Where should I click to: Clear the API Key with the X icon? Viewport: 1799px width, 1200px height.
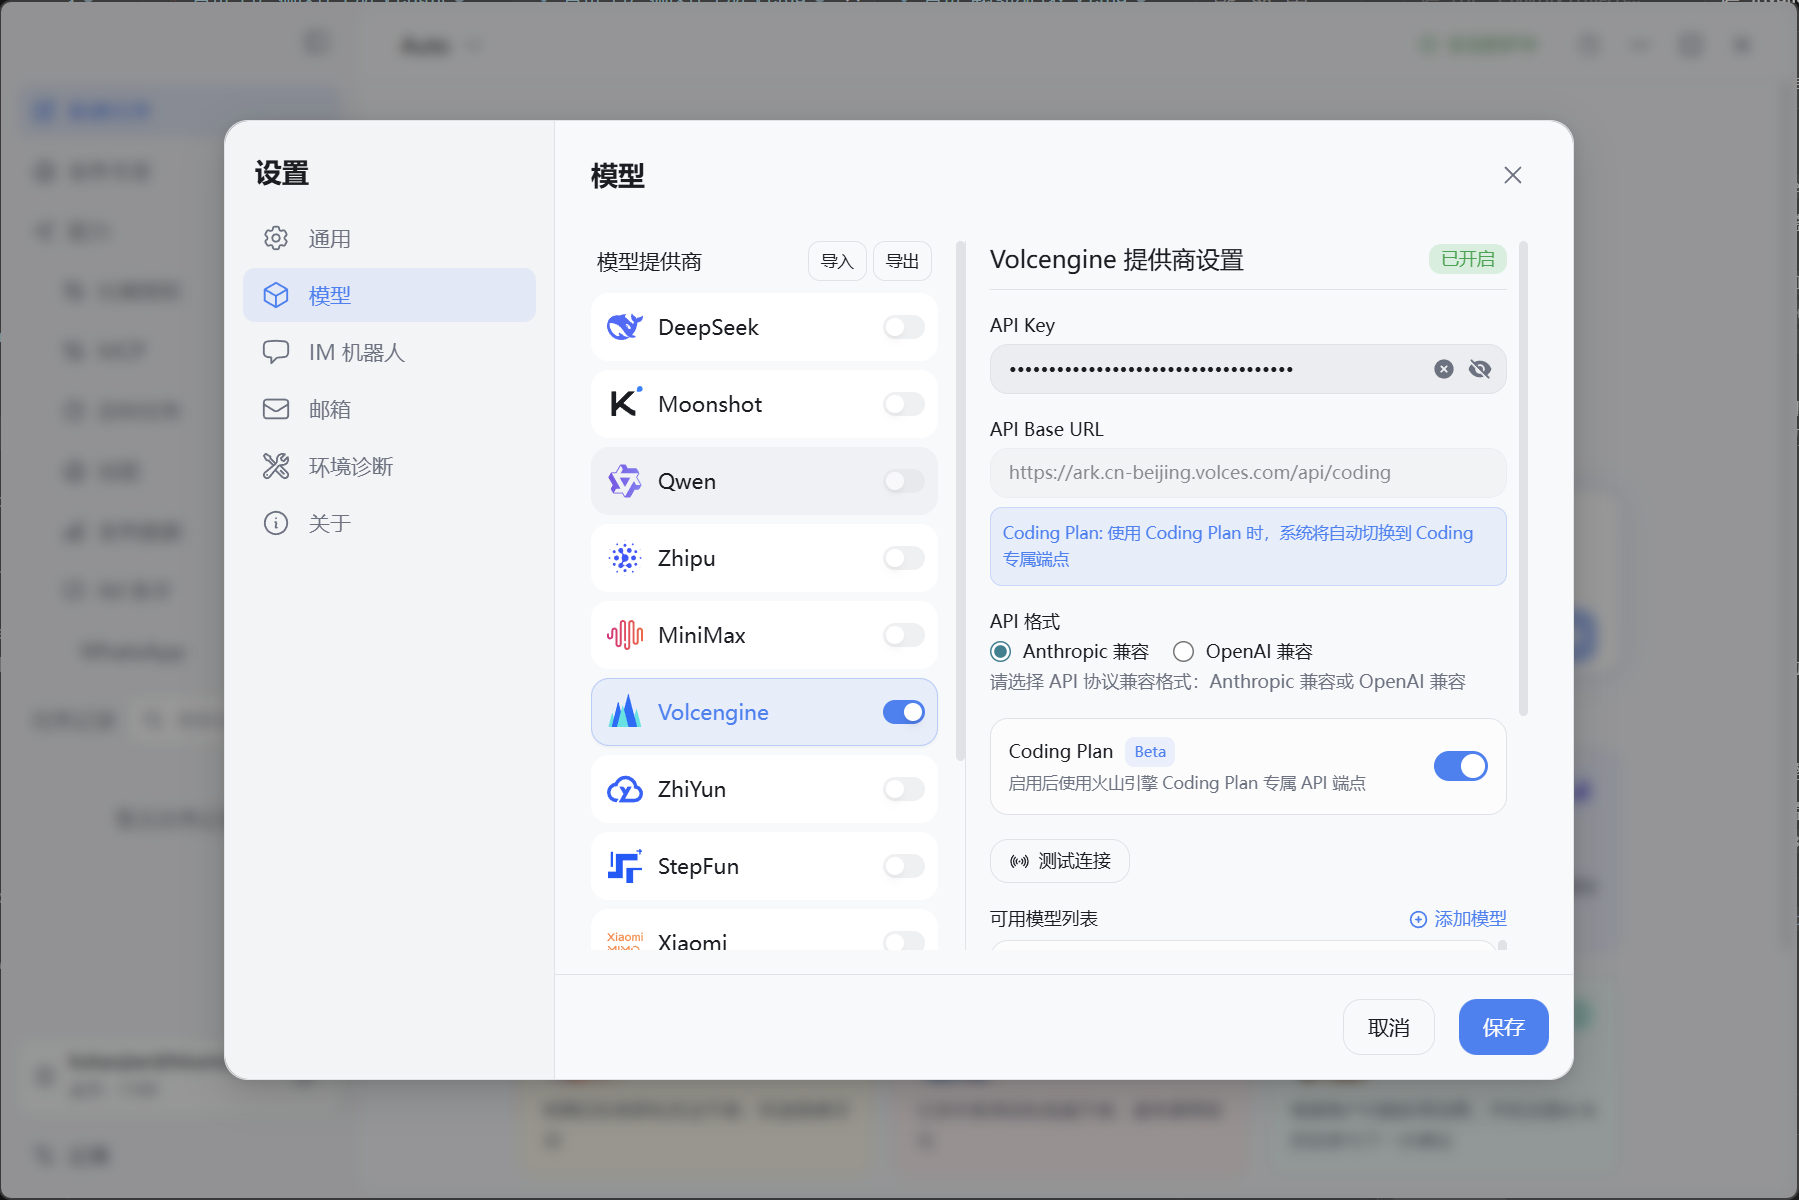1444,369
